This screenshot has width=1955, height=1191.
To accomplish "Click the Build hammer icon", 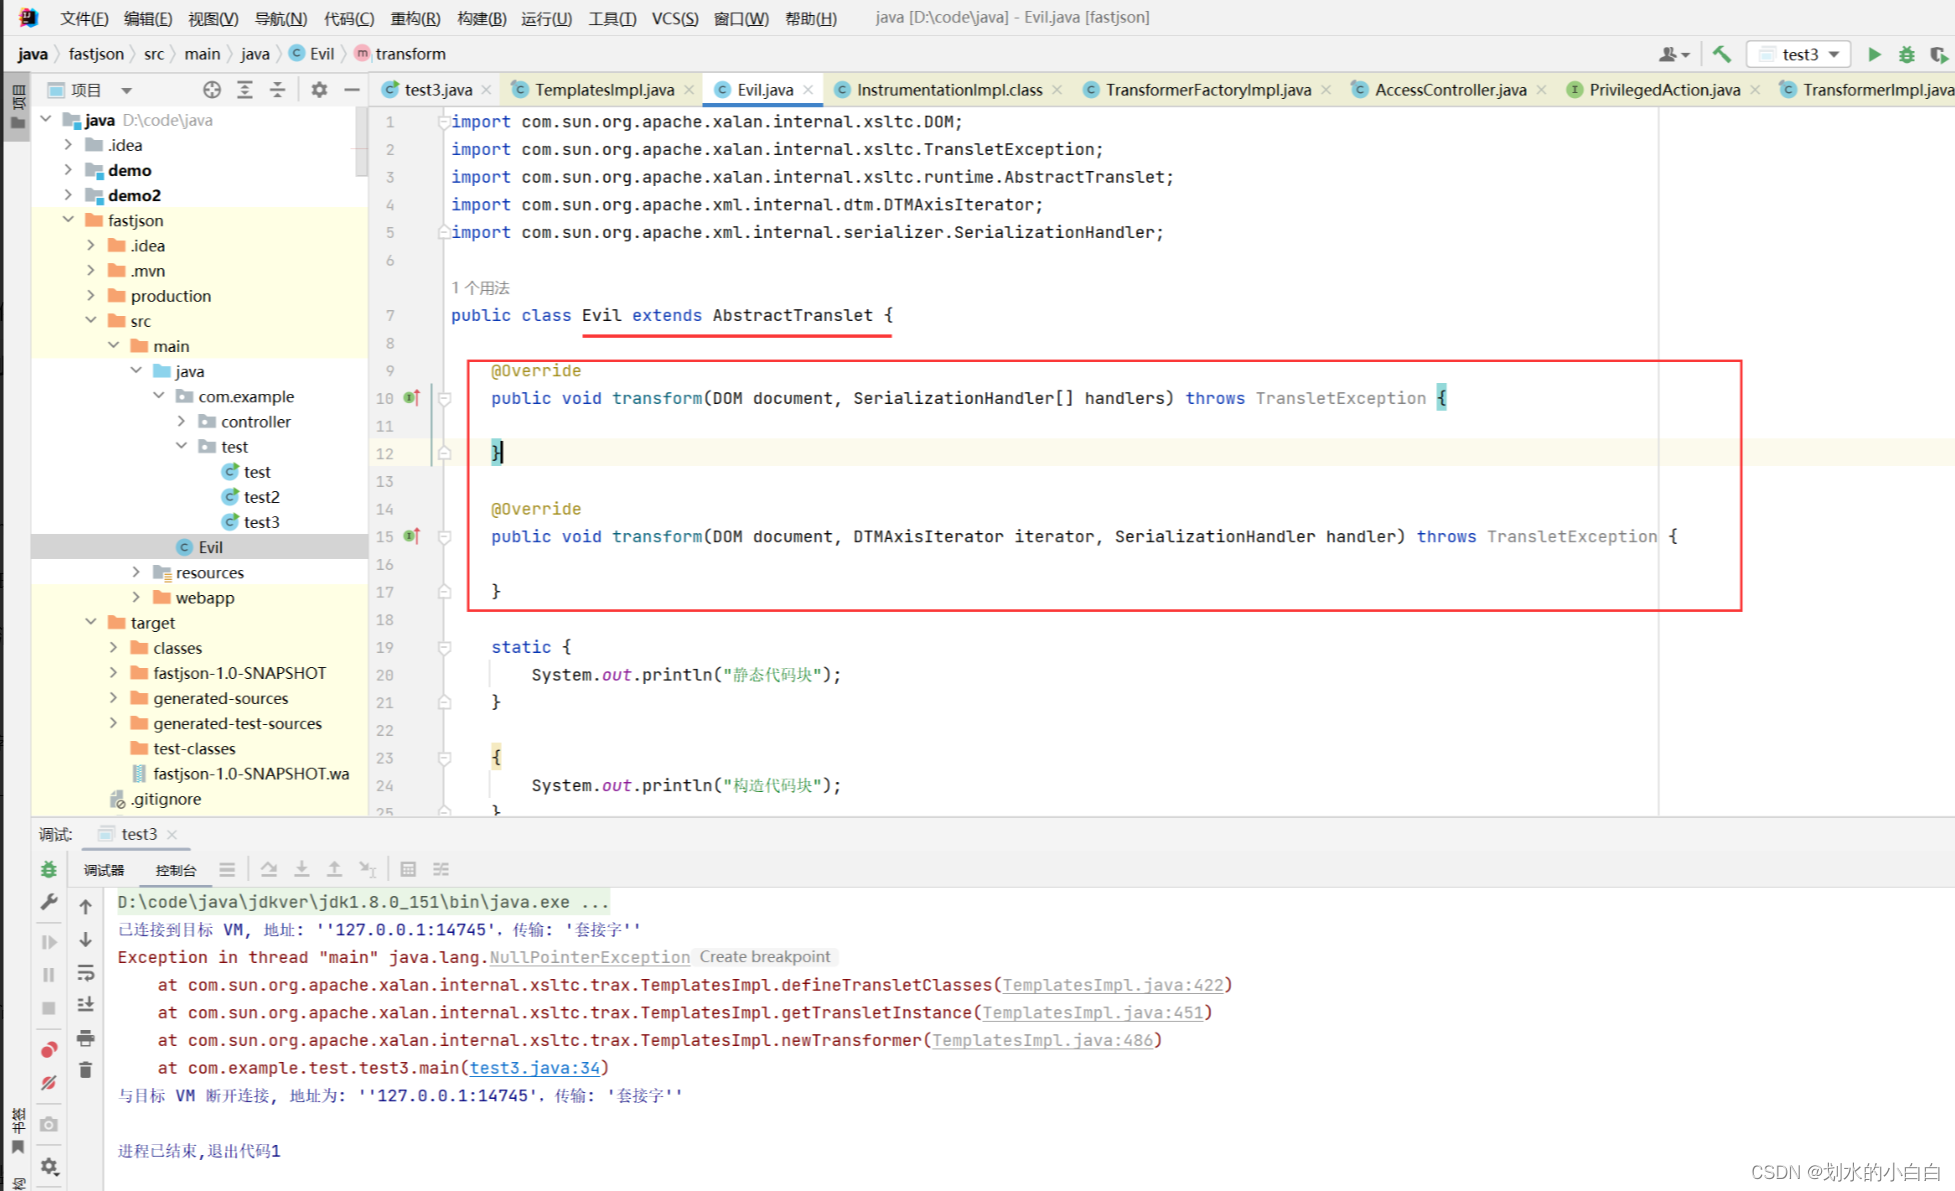I will point(1721,54).
